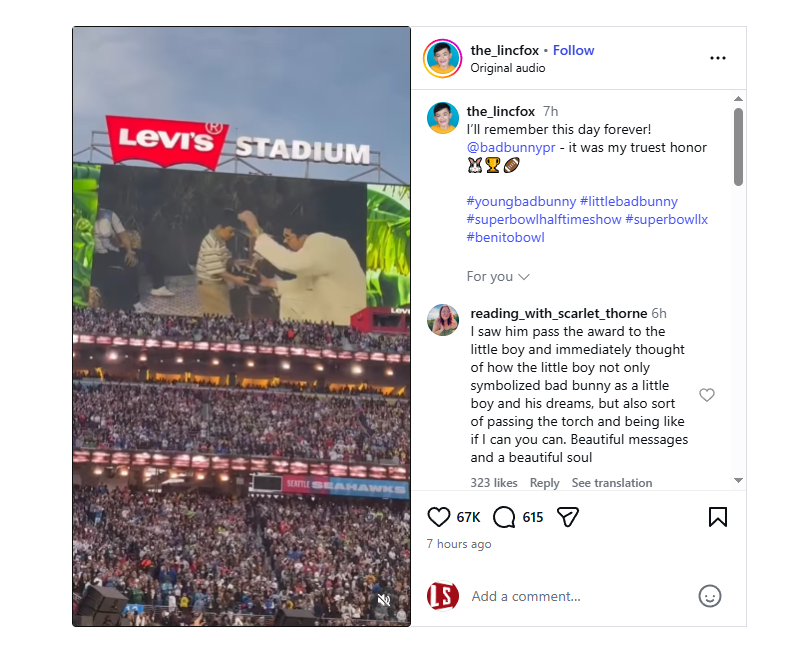Share post with paper plane icon
The width and height of the screenshot is (810, 659).
(x=567, y=516)
